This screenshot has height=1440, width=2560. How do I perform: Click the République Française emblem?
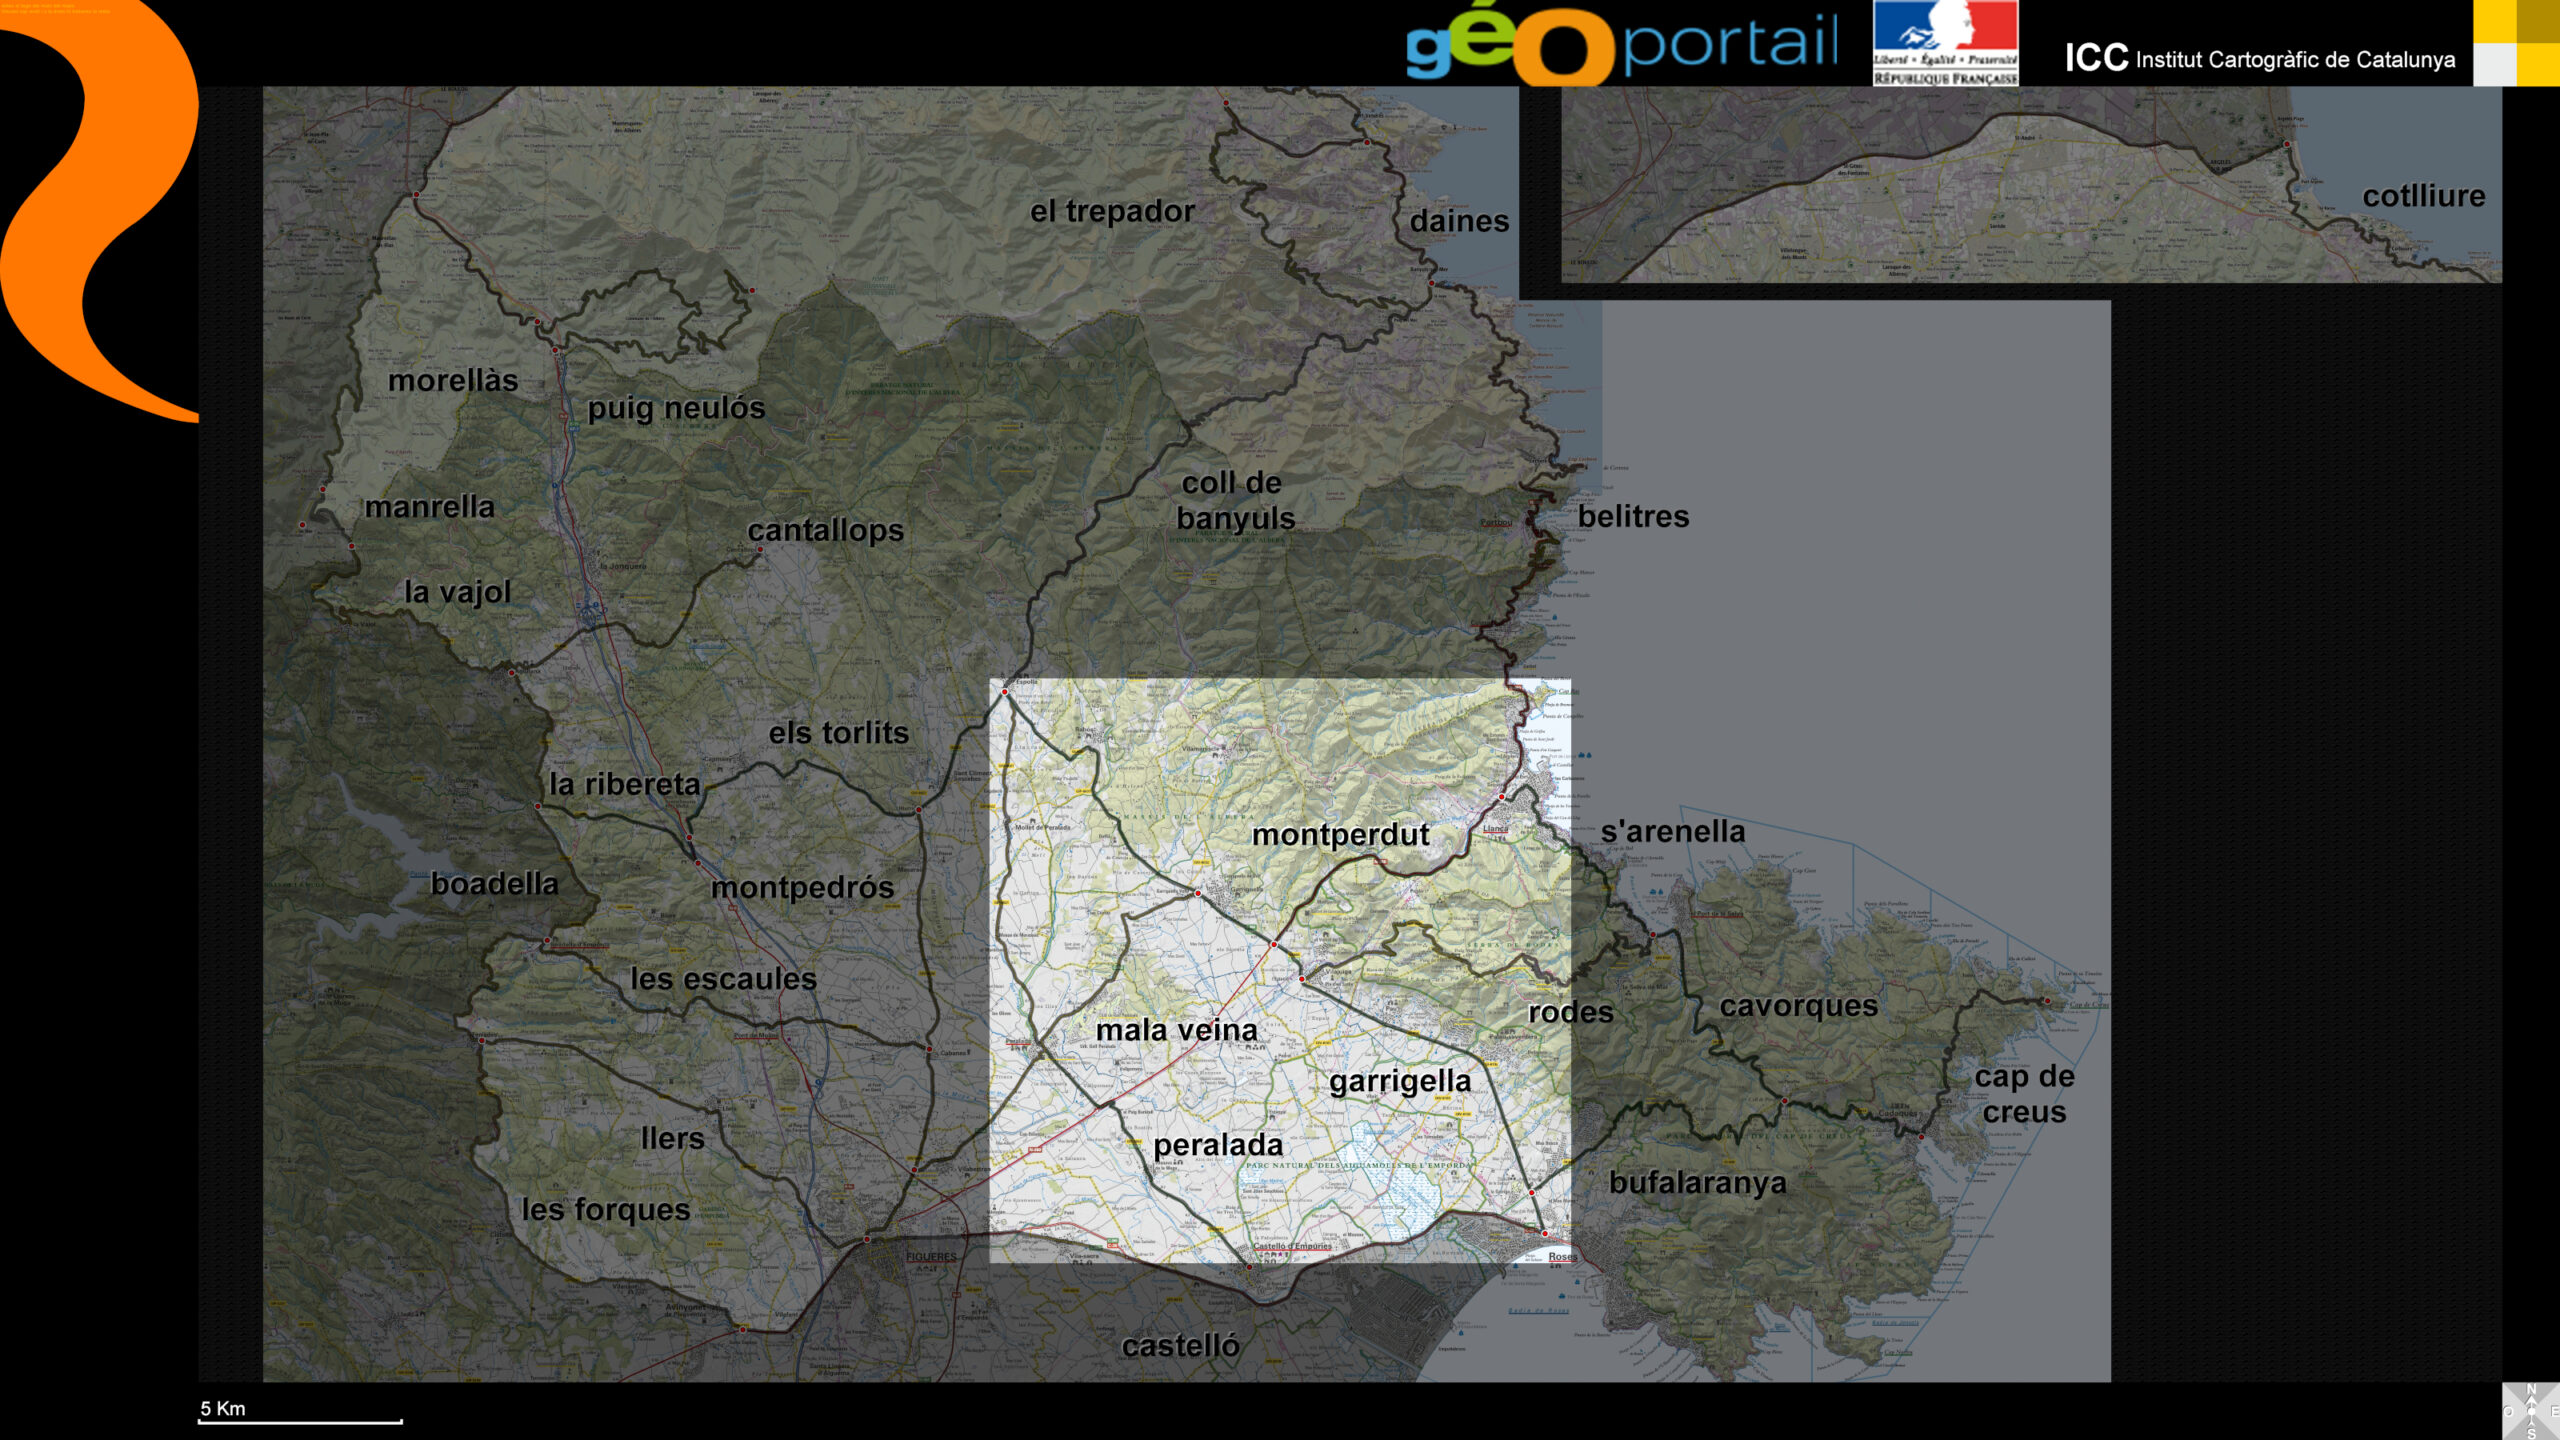point(1945,43)
